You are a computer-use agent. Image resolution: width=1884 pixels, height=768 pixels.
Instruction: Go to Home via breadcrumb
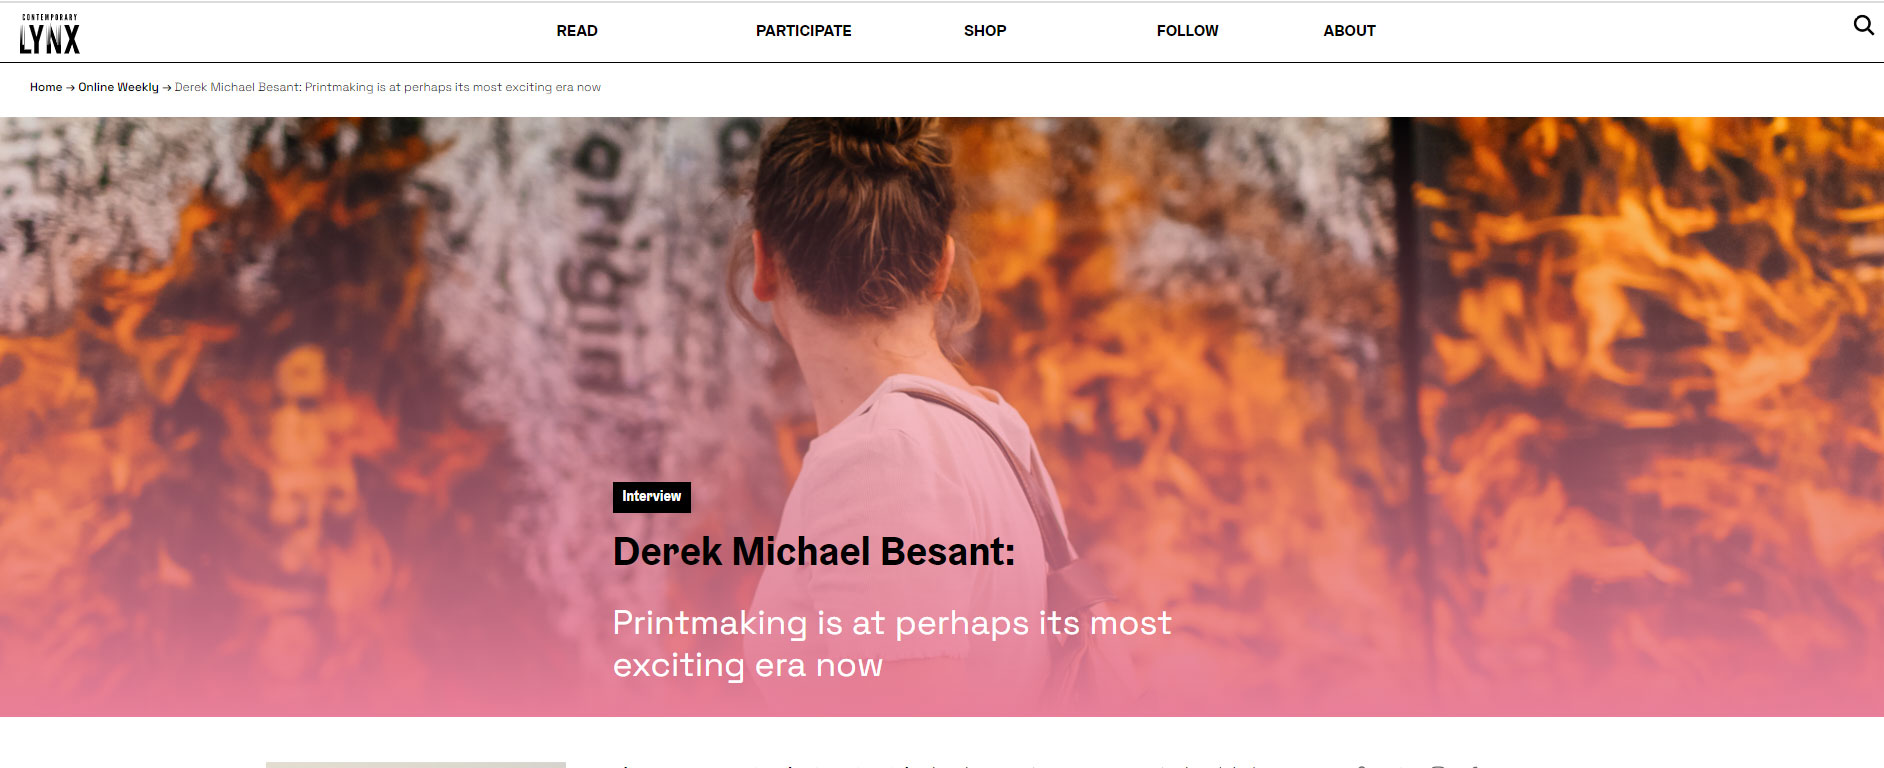tap(46, 87)
